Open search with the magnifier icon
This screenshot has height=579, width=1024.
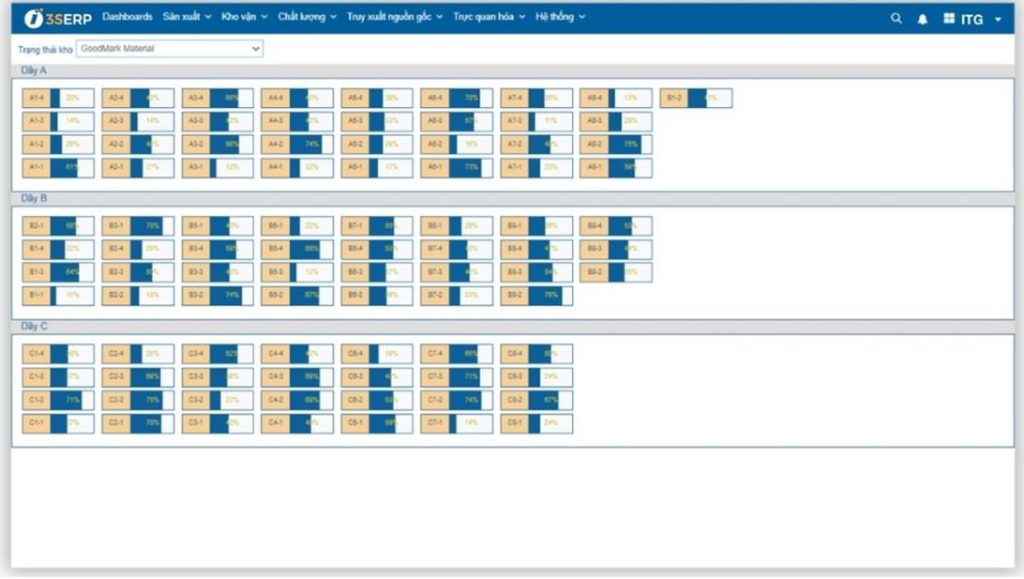[x=896, y=18]
